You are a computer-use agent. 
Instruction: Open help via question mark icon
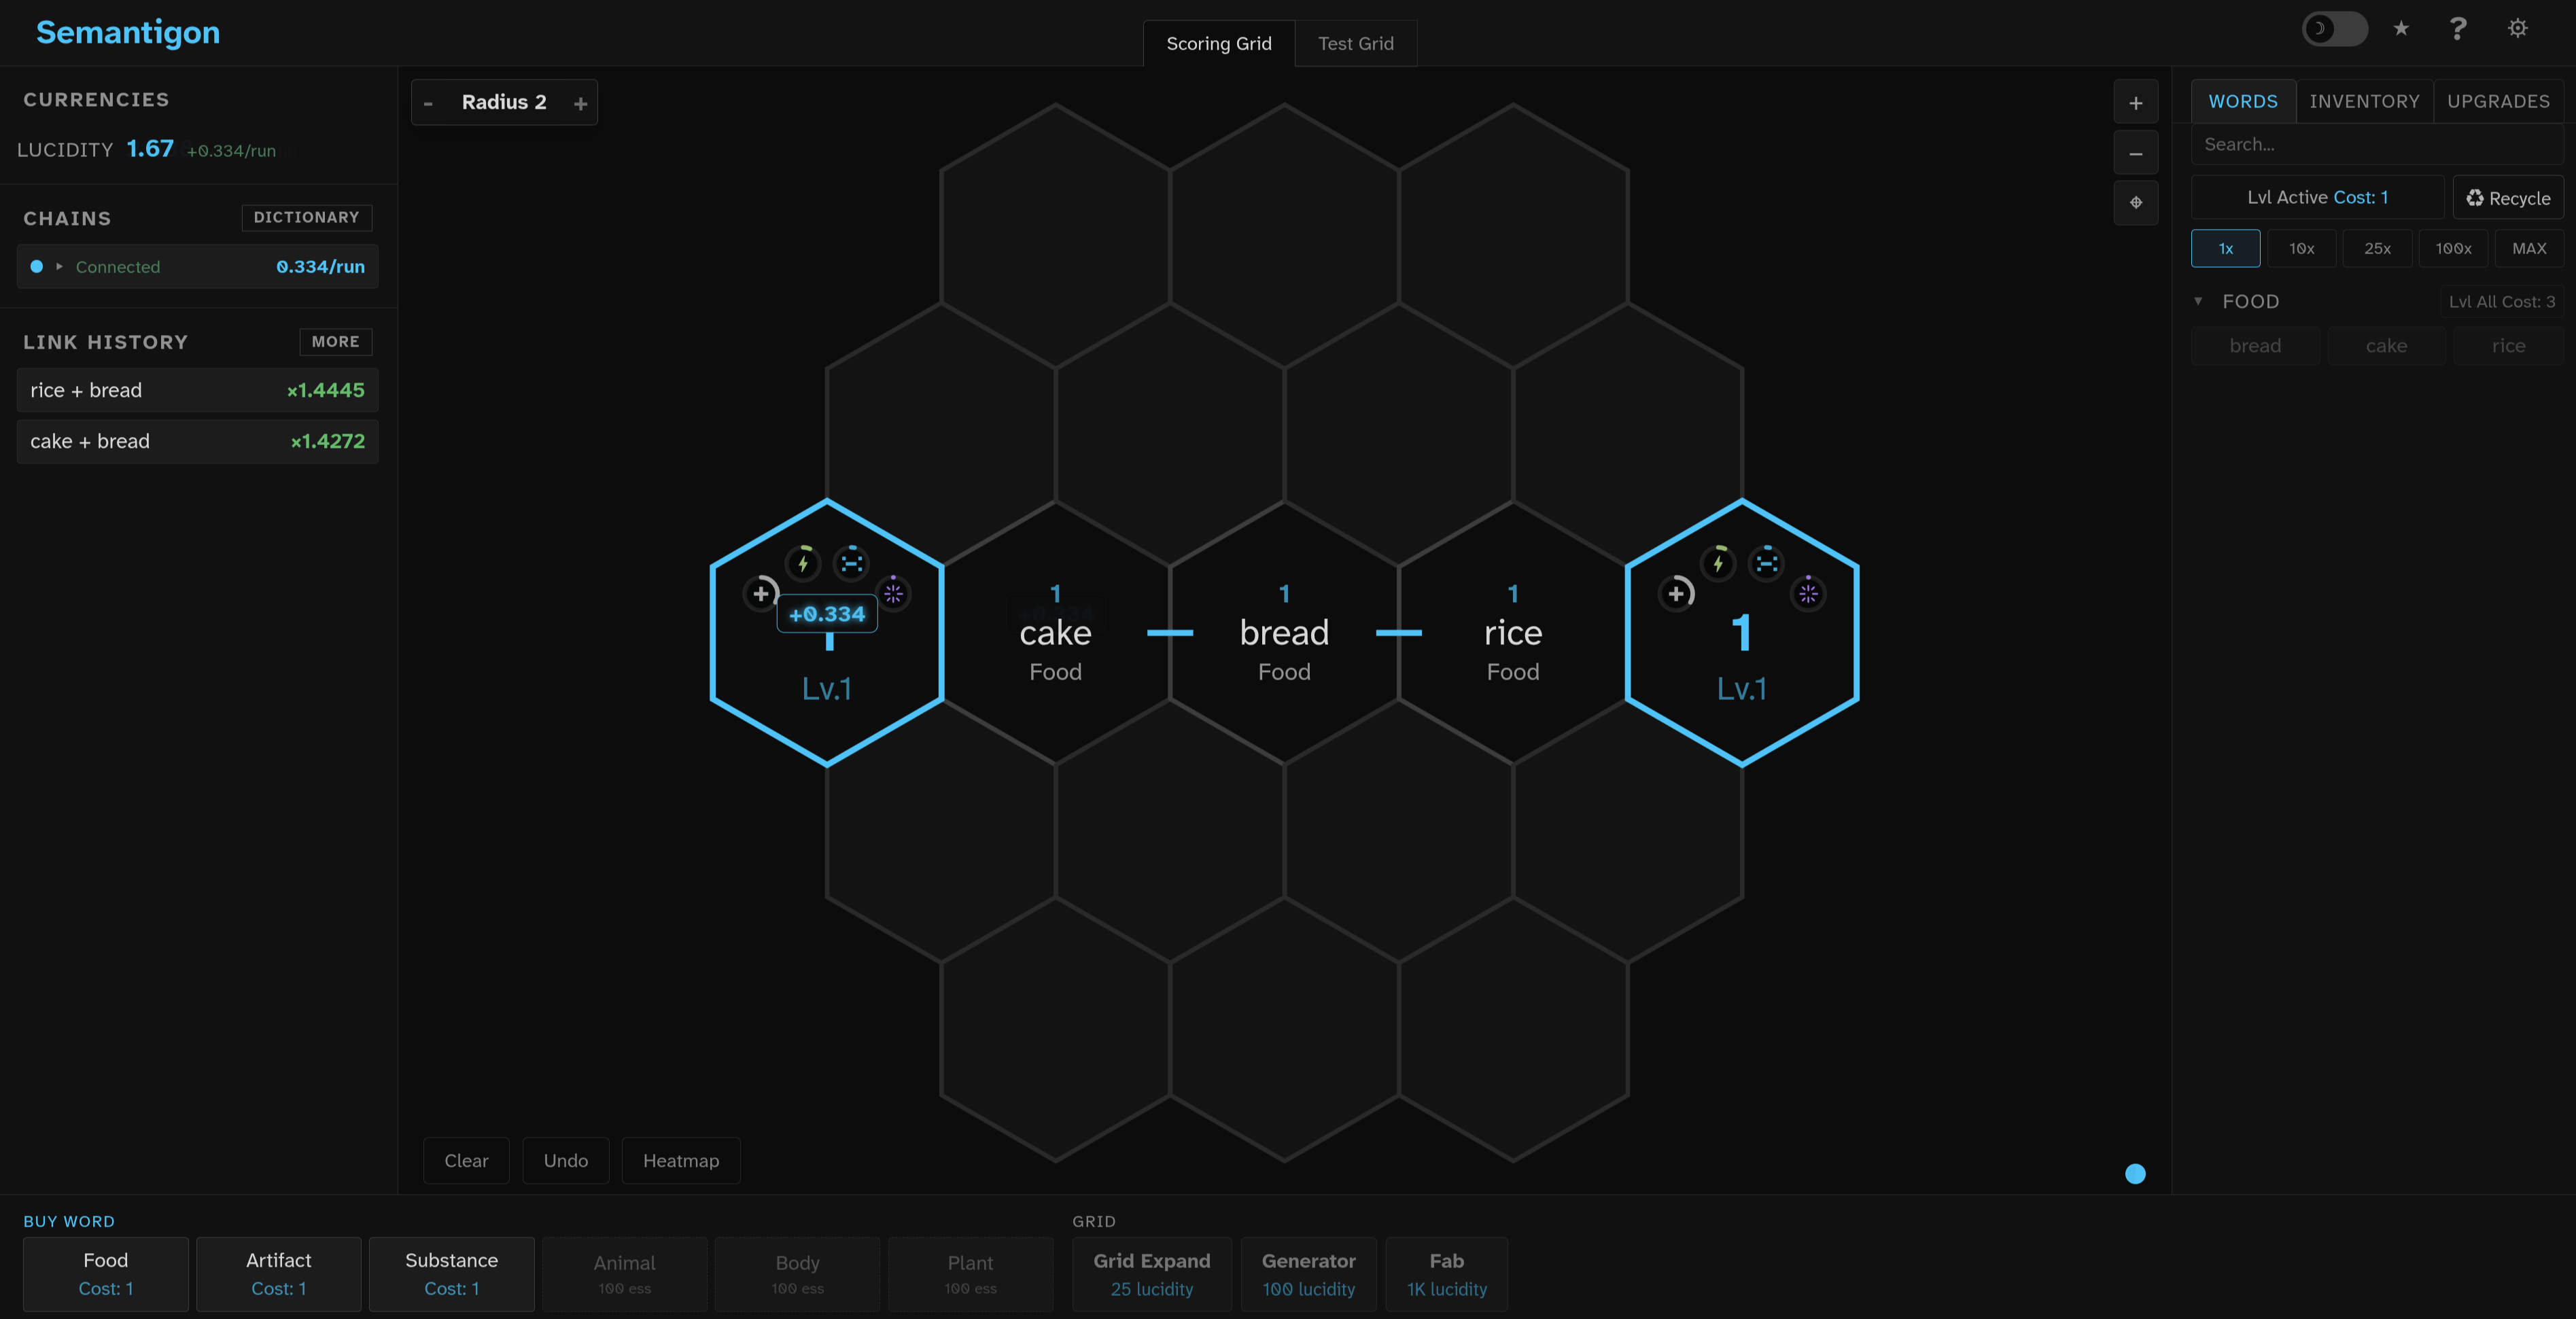click(2457, 29)
